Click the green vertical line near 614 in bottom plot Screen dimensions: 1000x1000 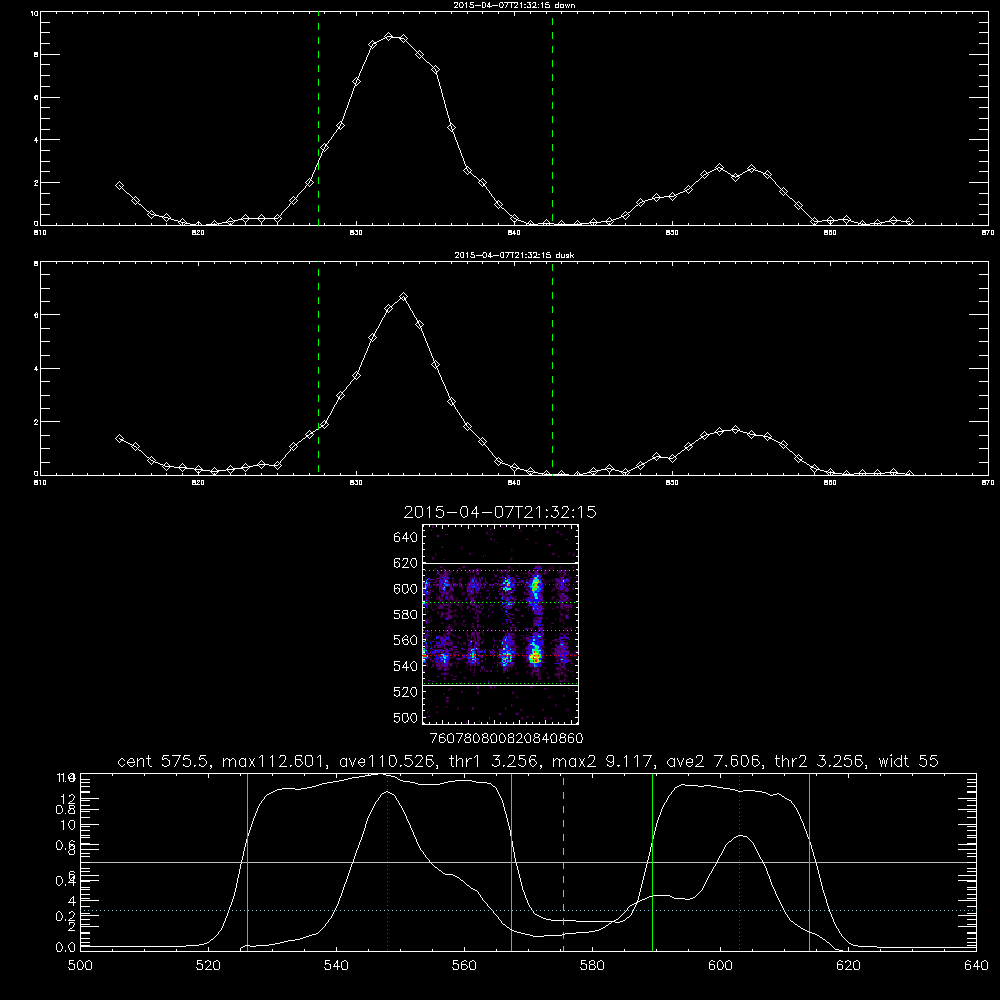point(809,862)
